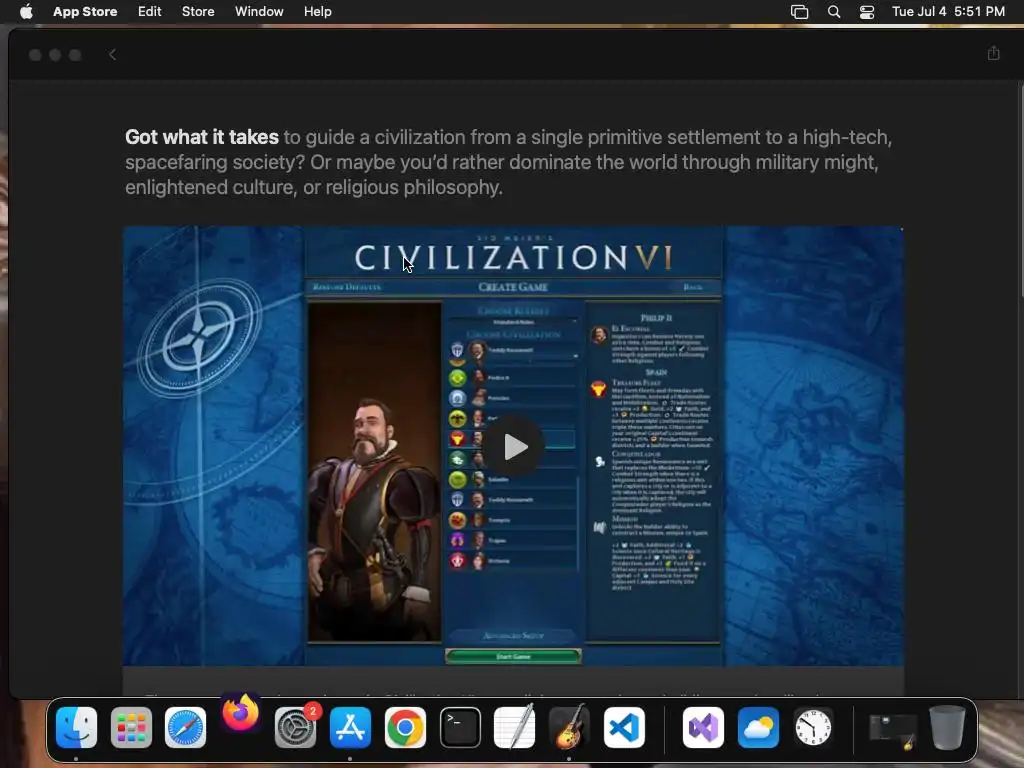Click the green Start Game button in the video
The height and width of the screenshot is (768, 1024).
pyautogui.click(x=513, y=656)
